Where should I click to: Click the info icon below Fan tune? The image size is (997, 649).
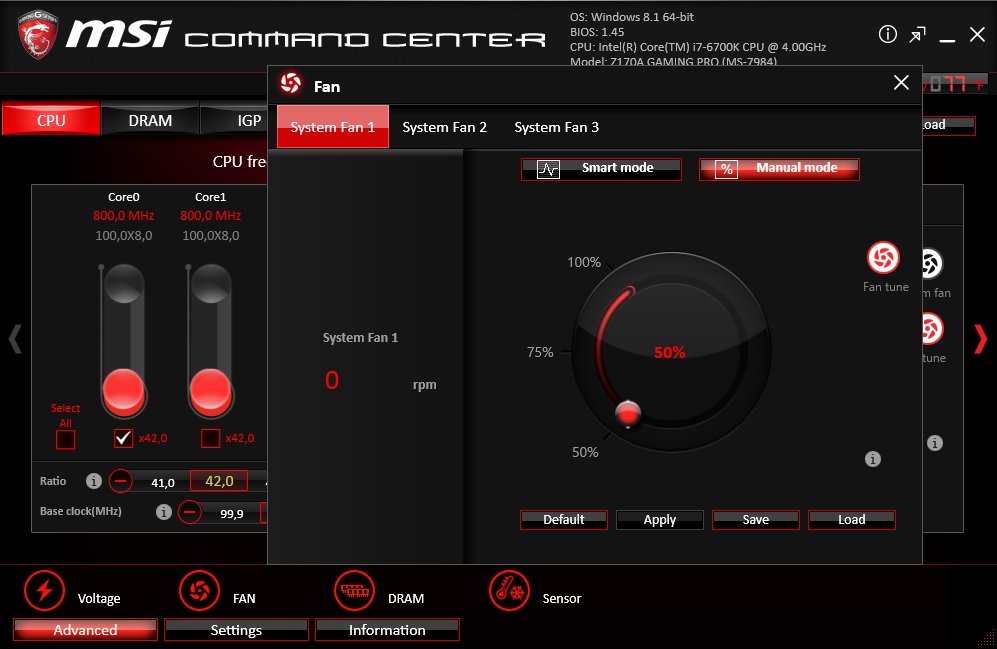873,459
